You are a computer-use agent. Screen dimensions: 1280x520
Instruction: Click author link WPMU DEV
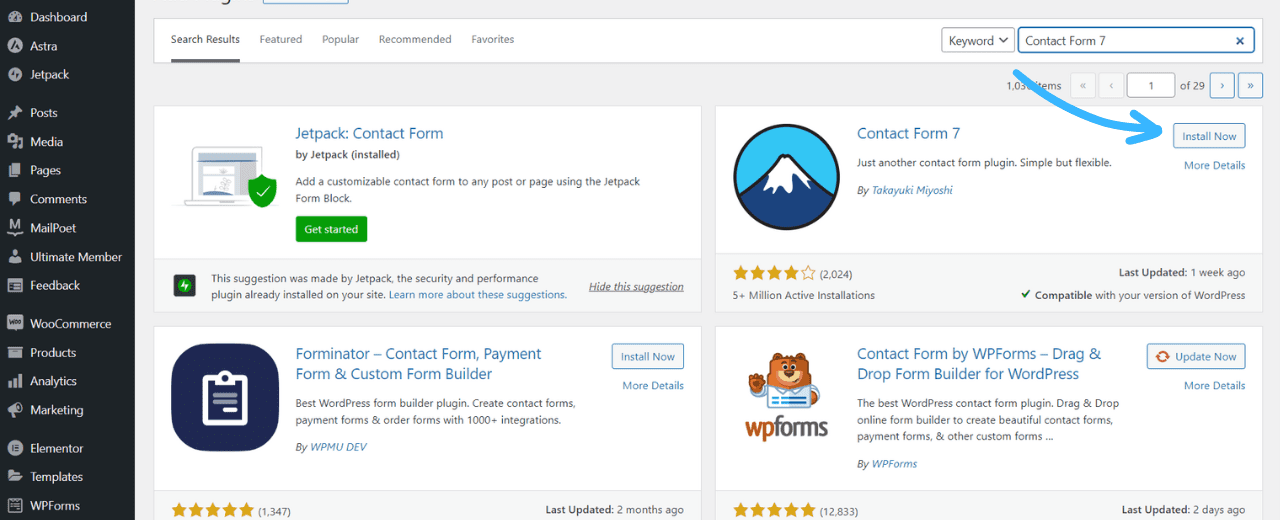coord(338,447)
